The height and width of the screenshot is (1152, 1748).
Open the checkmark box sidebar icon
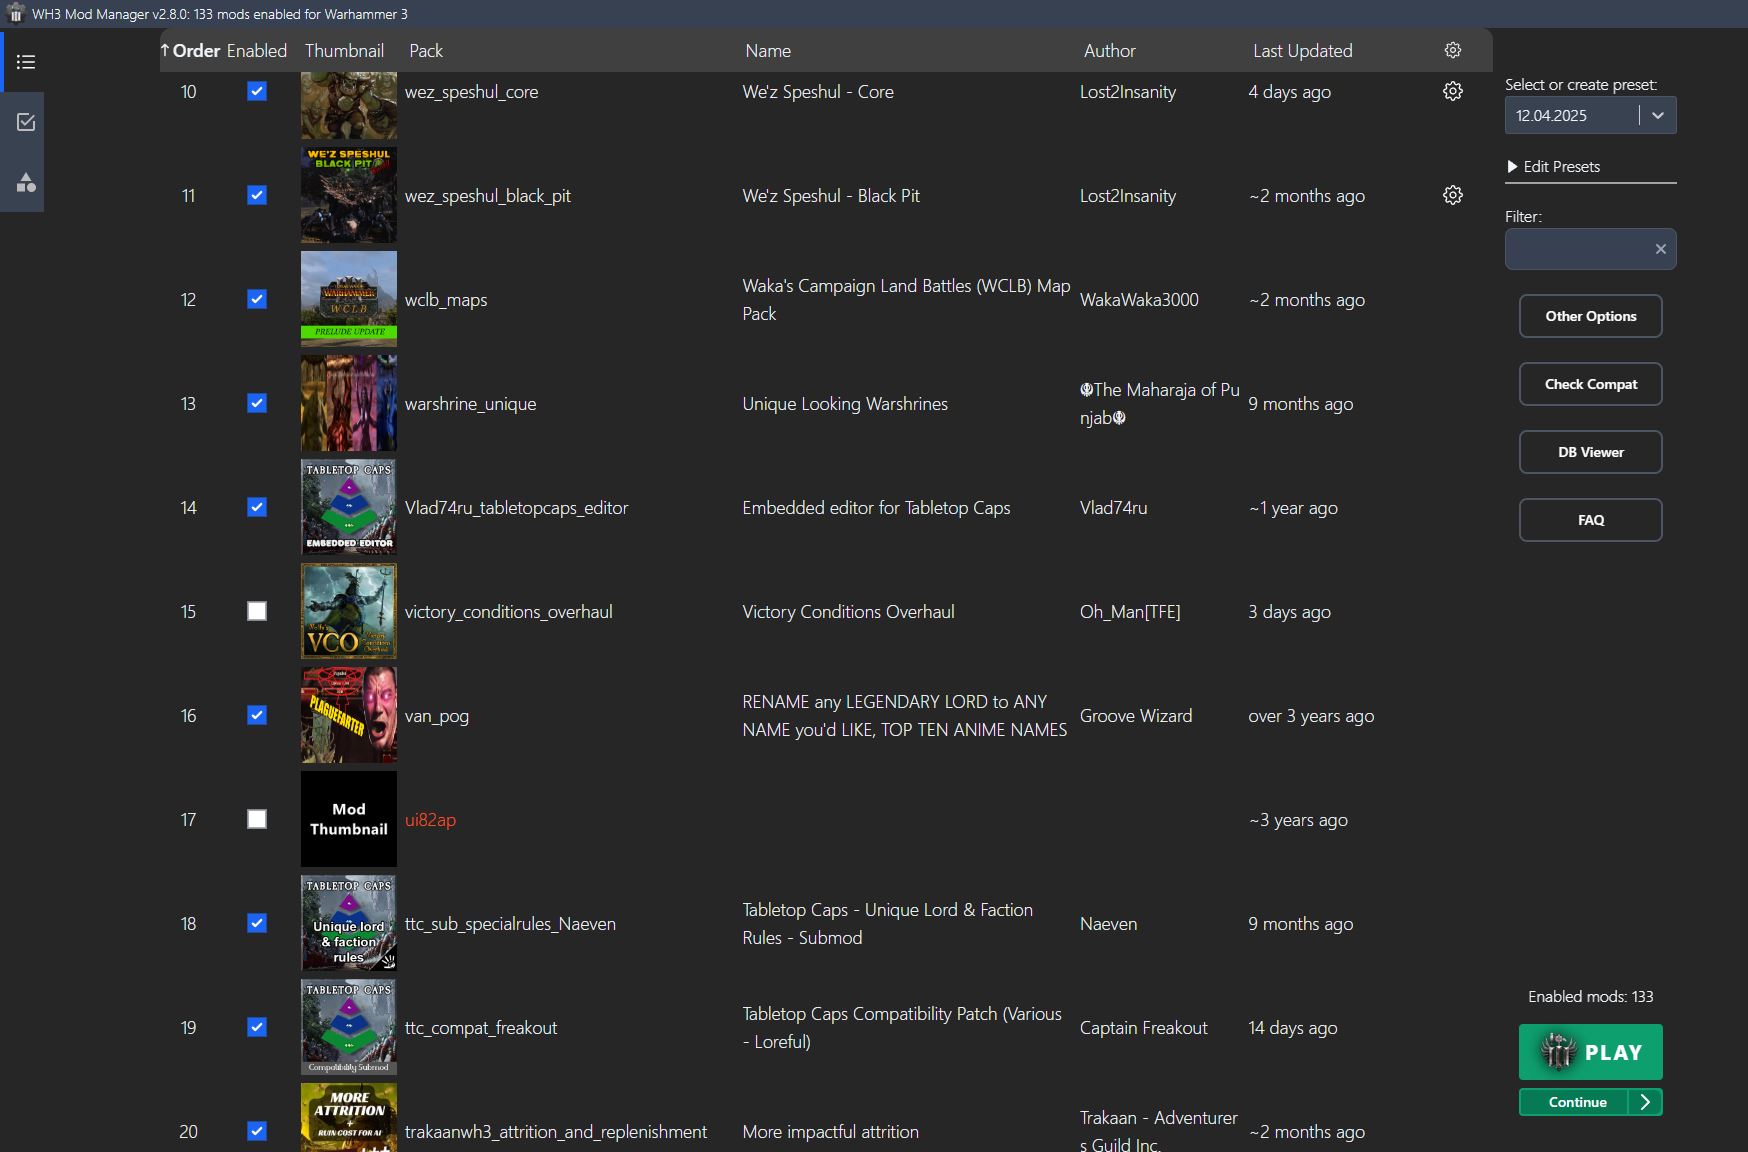(x=26, y=122)
